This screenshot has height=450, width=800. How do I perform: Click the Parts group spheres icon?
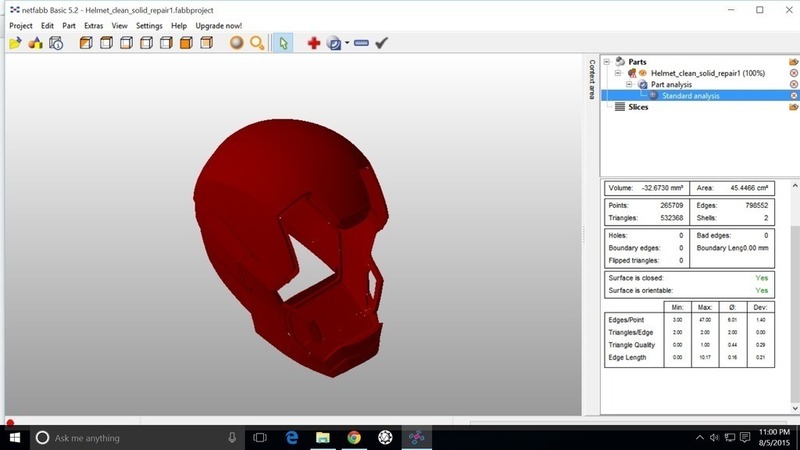pyautogui.click(x=620, y=62)
